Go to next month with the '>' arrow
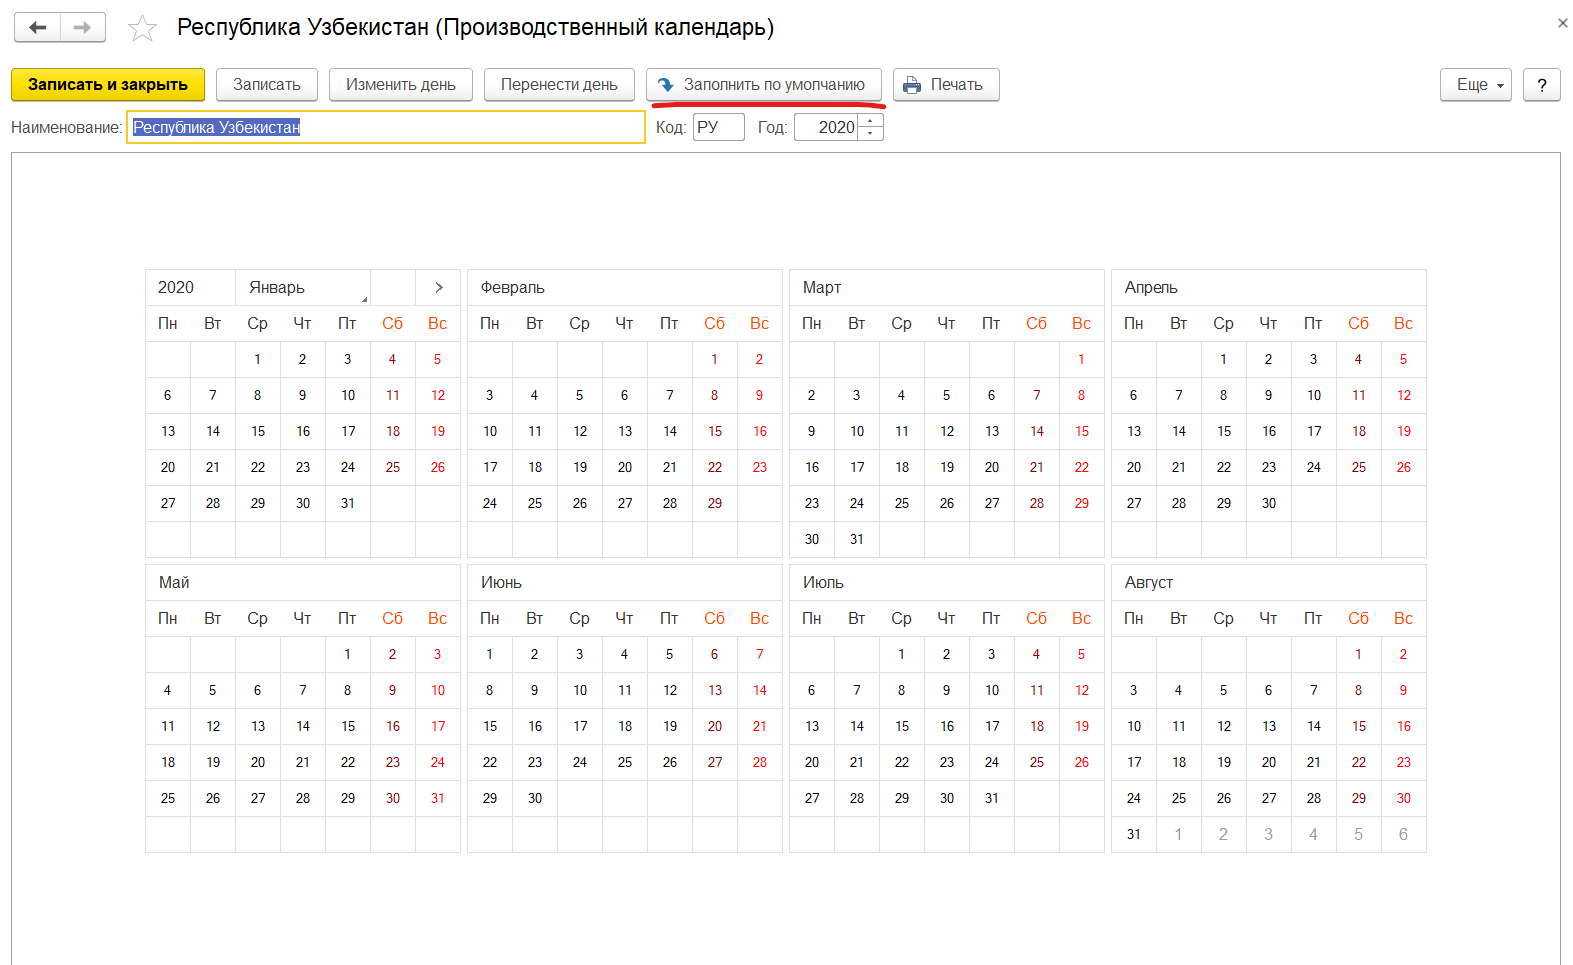1573x965 pixels. pyautogui.click(x=438, y=287)
